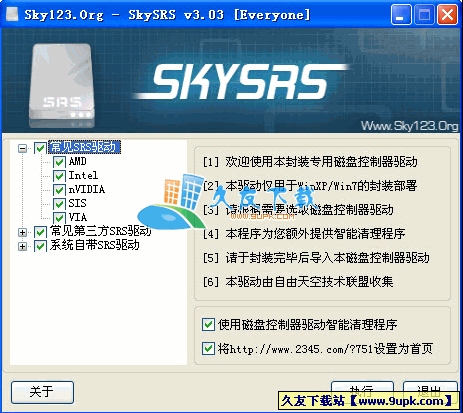The height and width of the screenshot is (413, 463).
Task: Toggle the Intel driver checkbox
Action: pos(59,176)
